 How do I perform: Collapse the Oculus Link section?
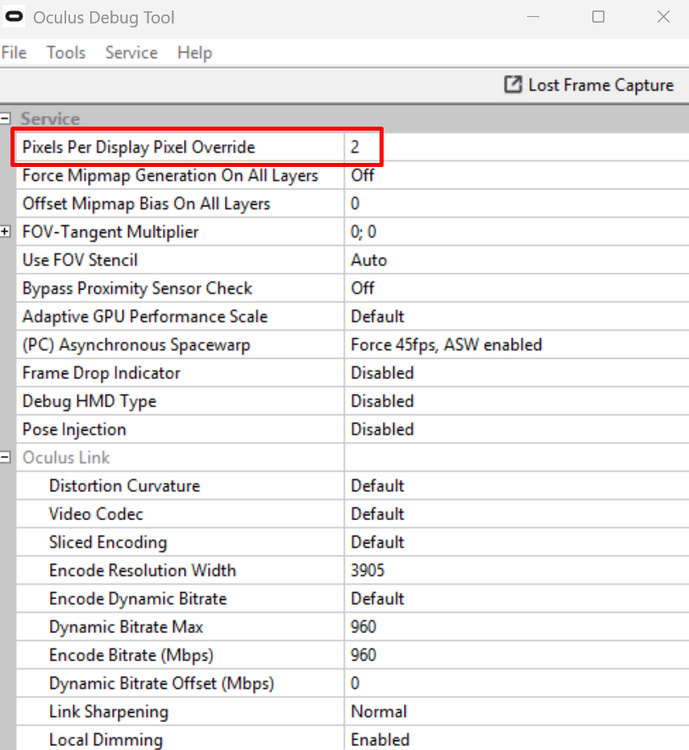pyautogui.click(x=5, y=457)
